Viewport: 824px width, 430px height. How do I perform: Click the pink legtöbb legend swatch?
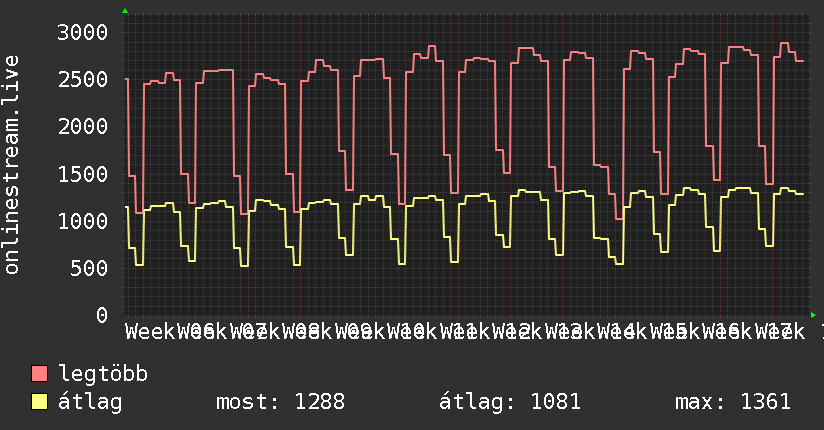(x=39, y=373)
